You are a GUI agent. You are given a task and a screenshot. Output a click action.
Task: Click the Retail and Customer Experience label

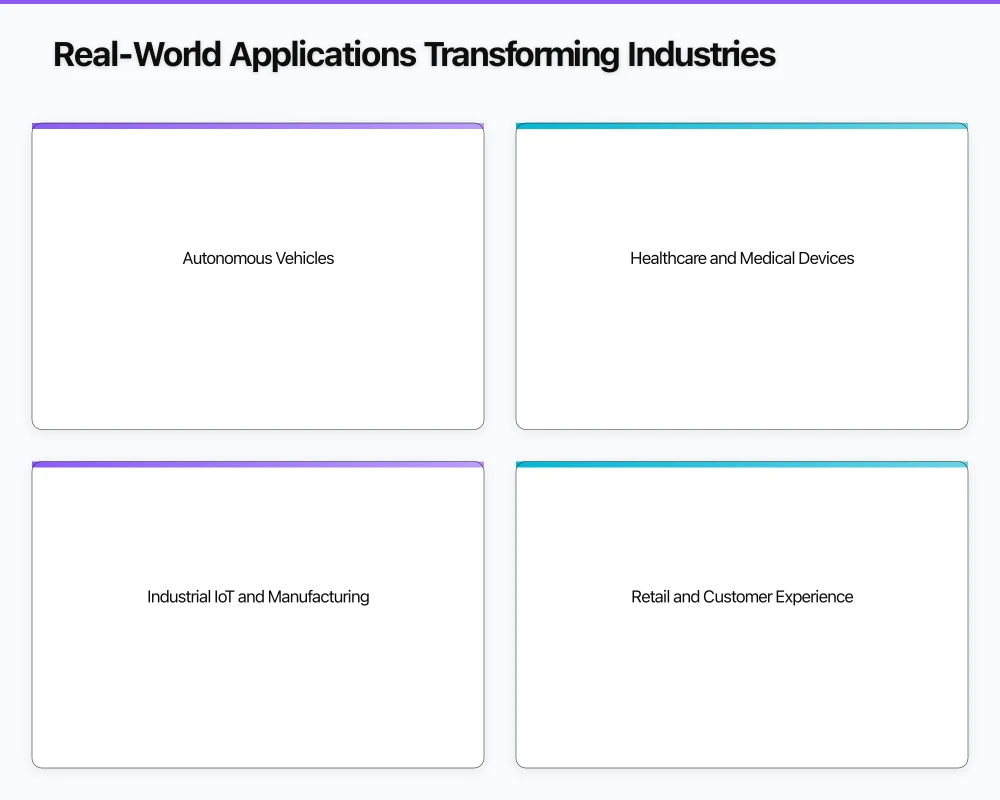point(741,597)
